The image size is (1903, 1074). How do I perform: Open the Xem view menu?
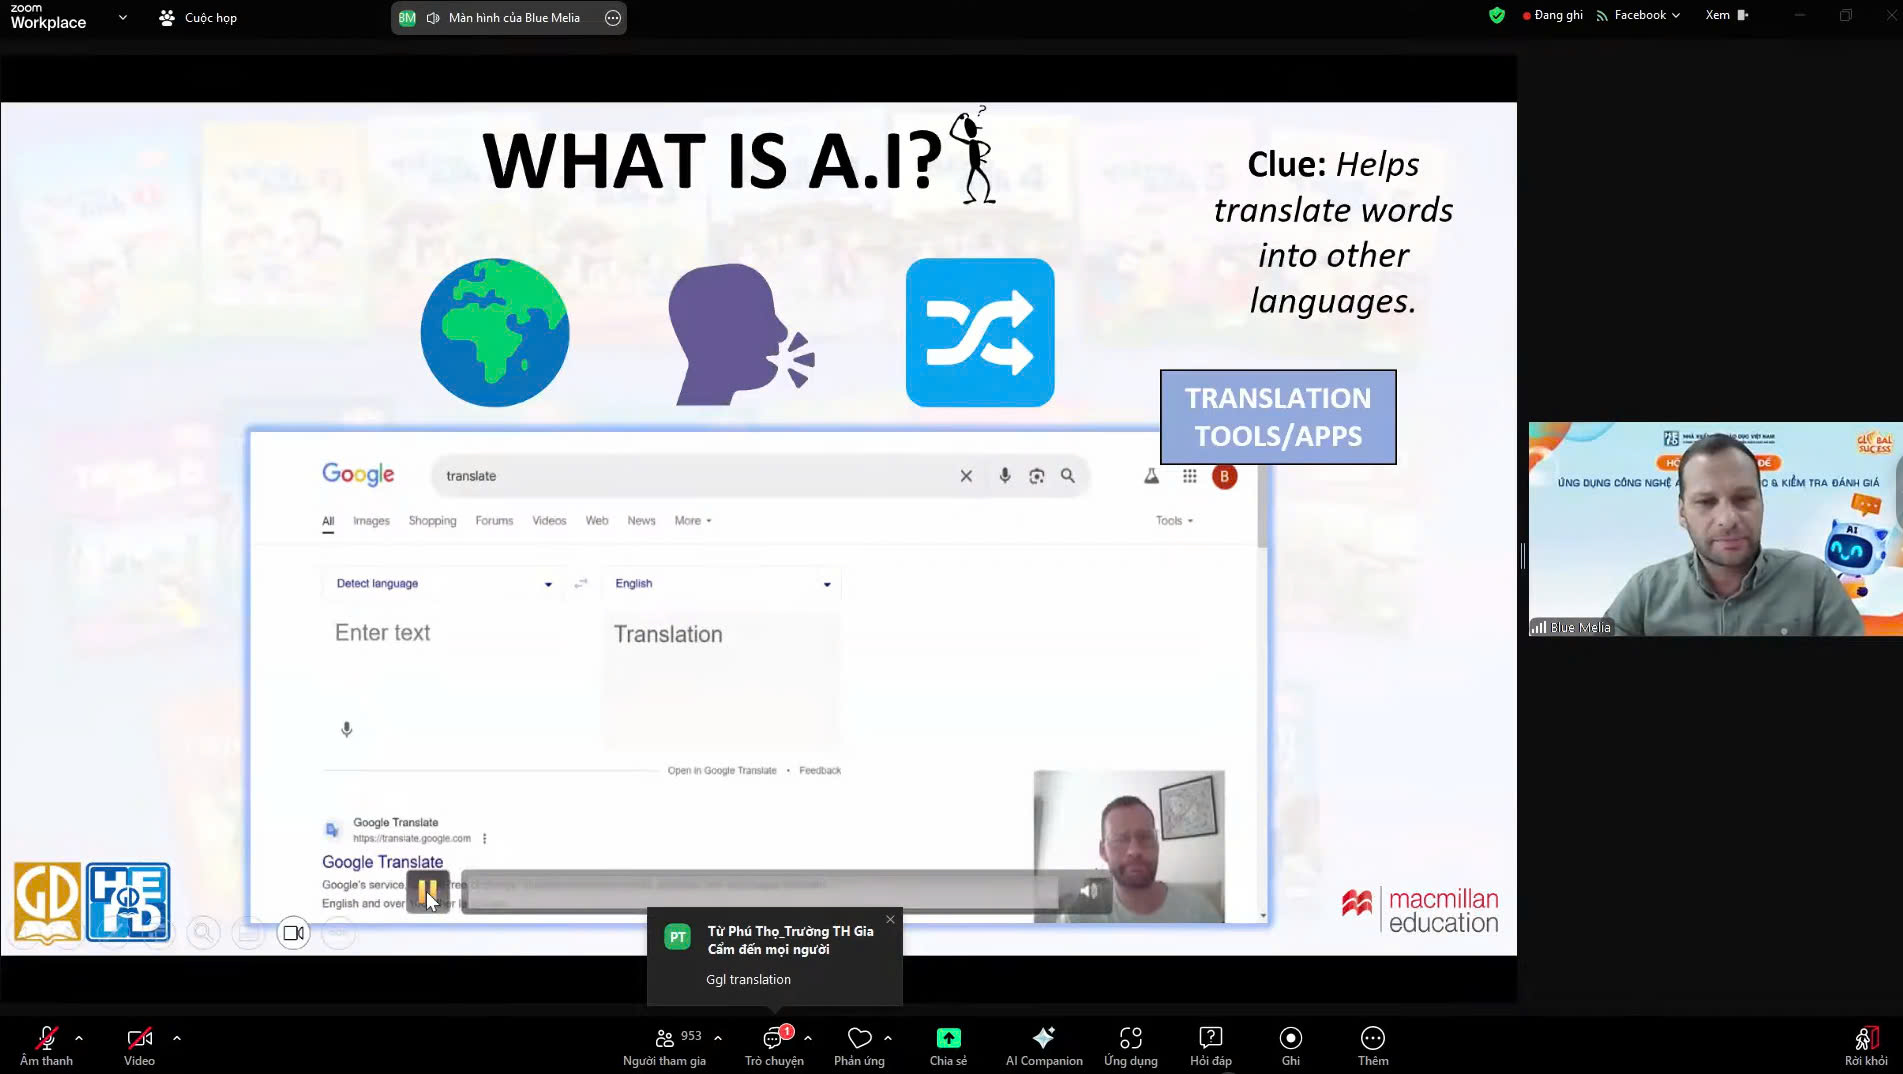point(1726,15)
